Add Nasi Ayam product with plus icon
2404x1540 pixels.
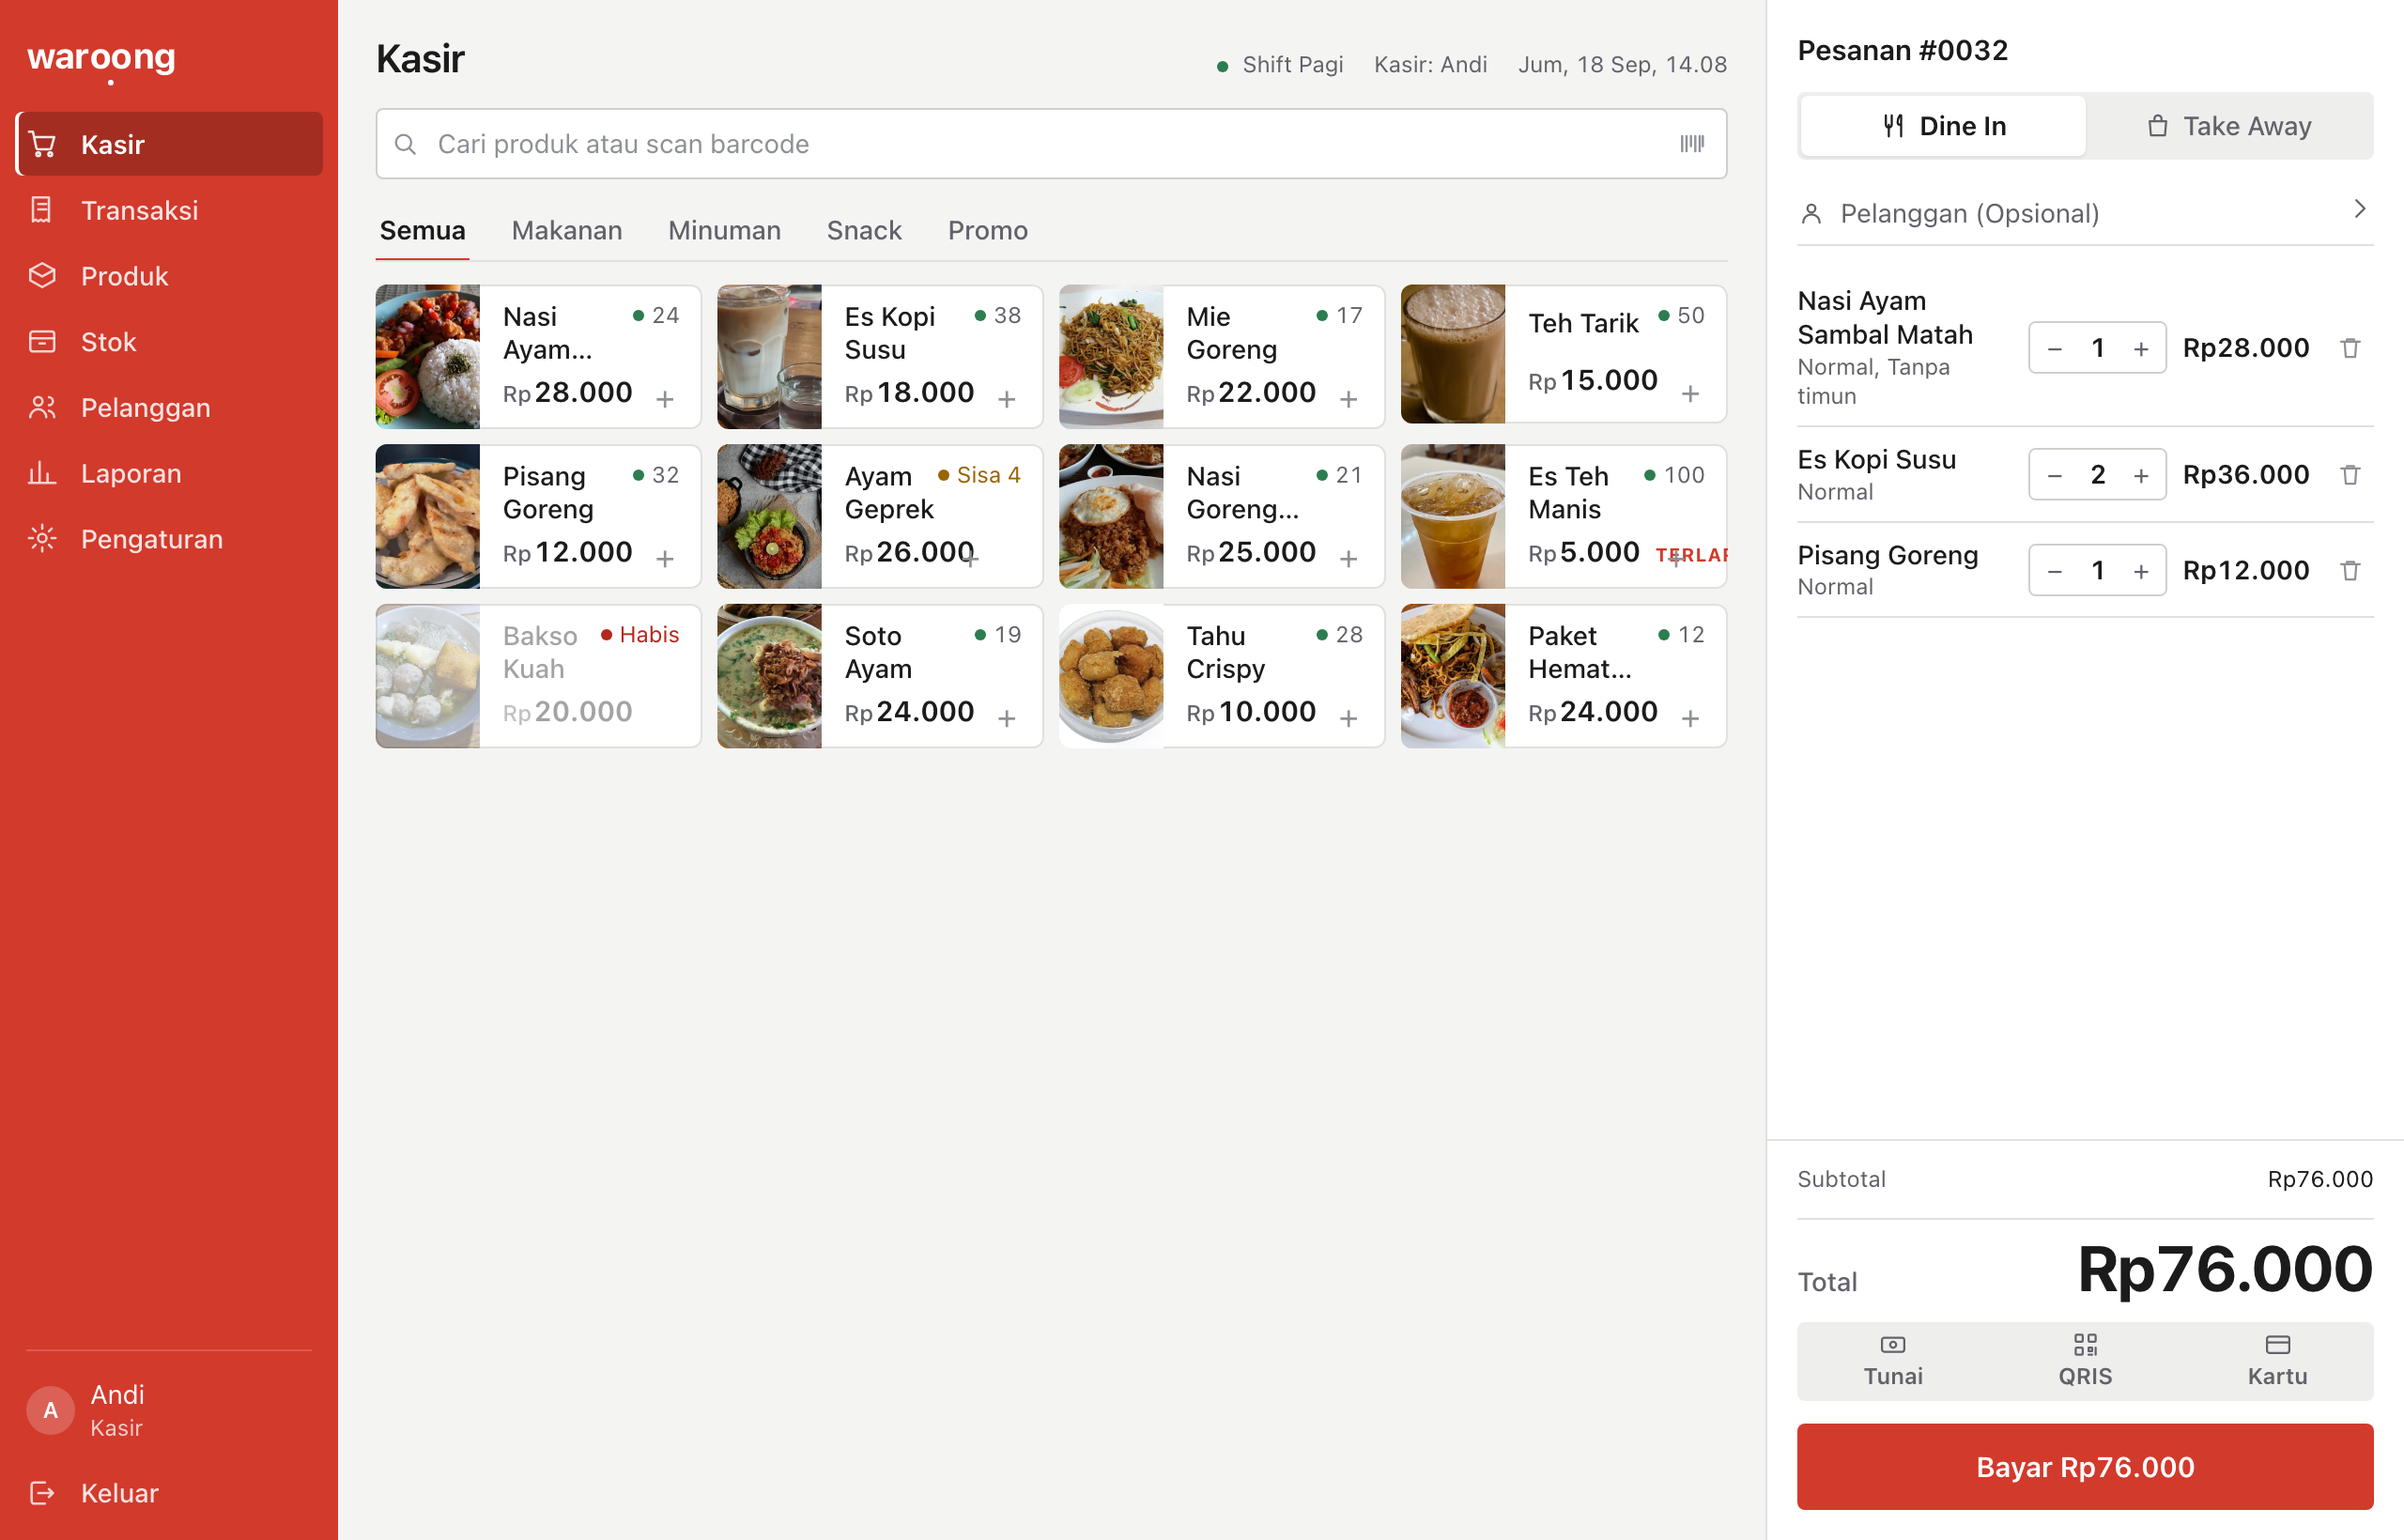click(665, 399)
